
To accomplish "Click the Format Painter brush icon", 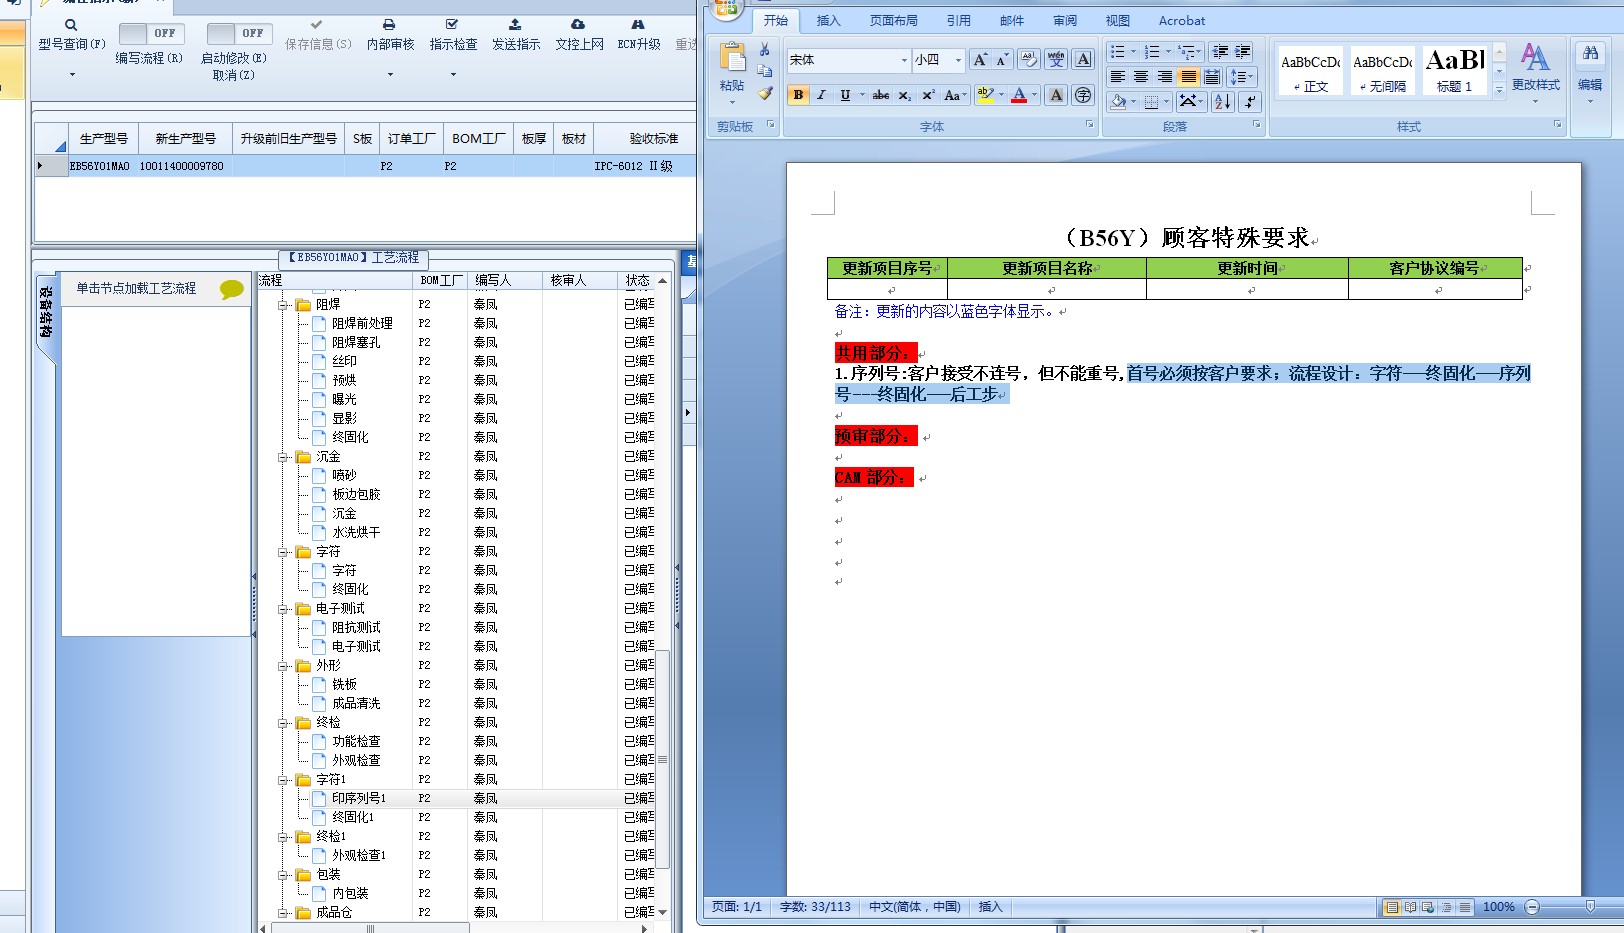I will pos(765,93).
